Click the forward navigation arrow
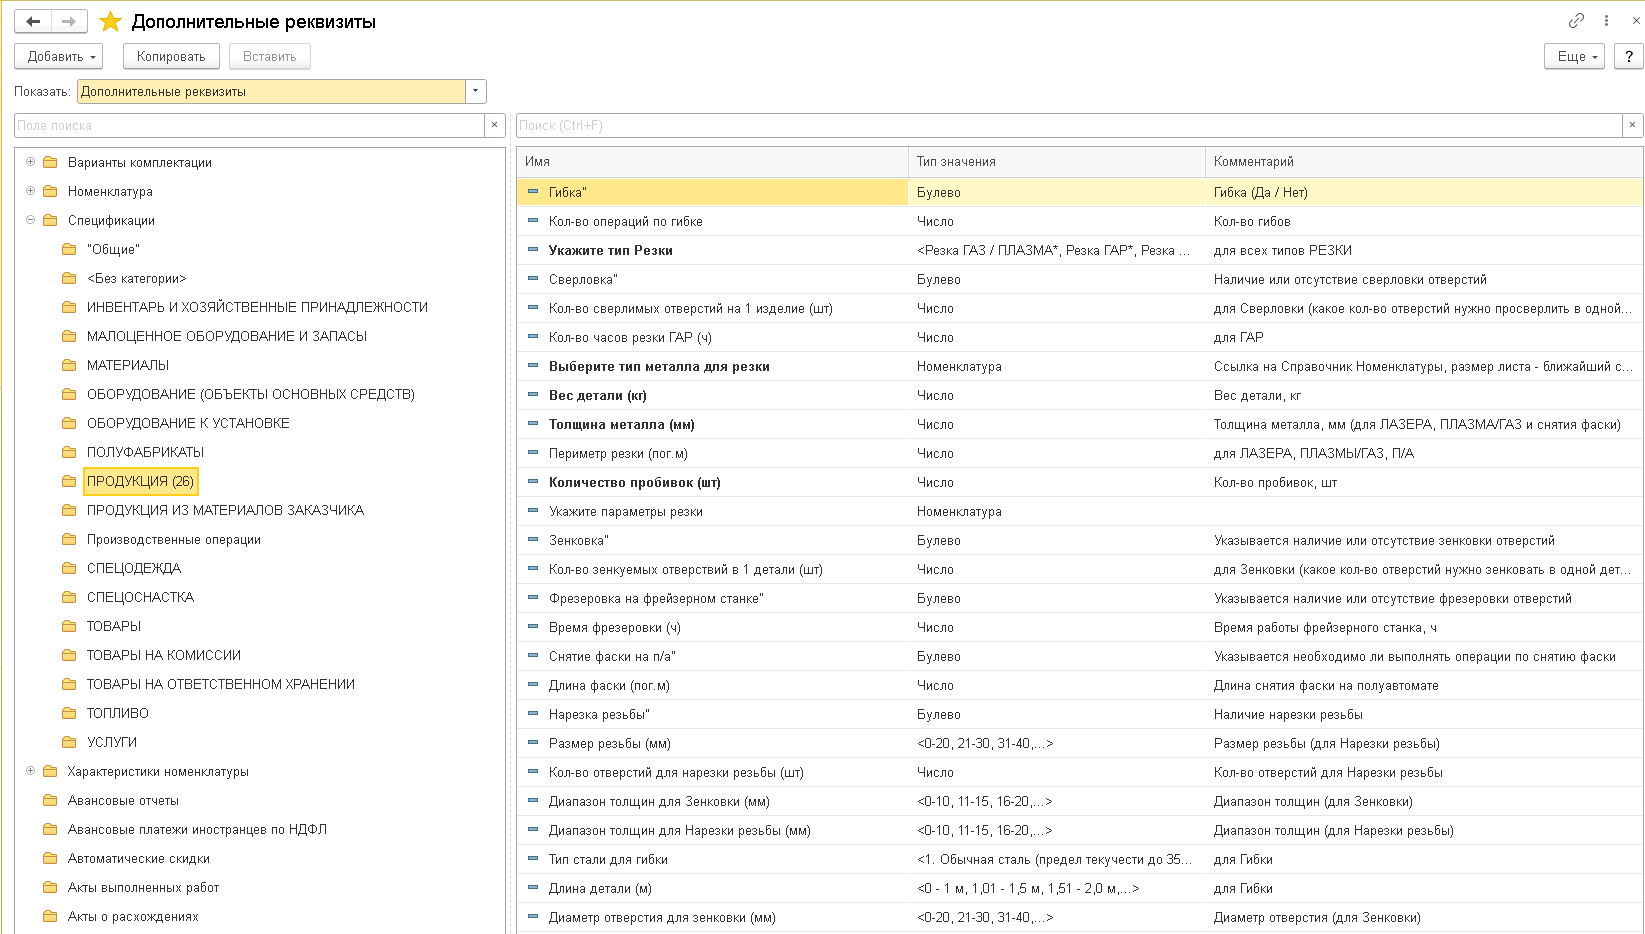 click(x=68, y=21)
